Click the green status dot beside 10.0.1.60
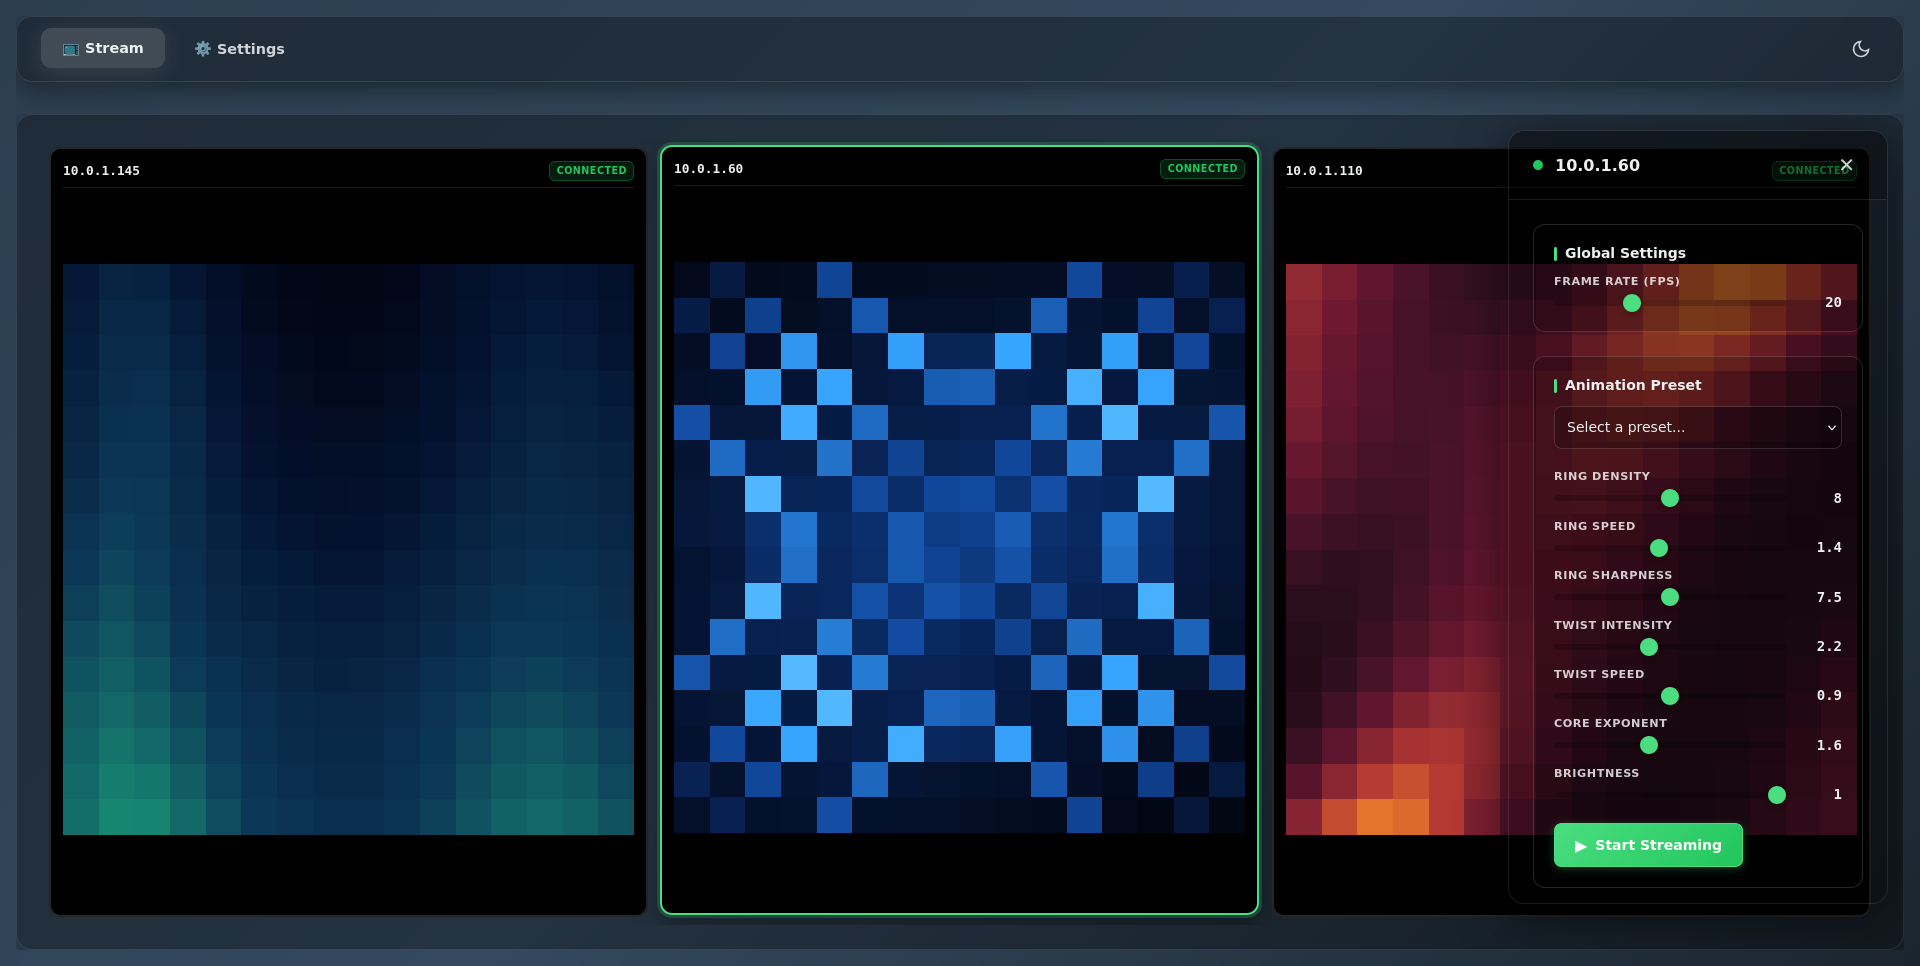The width and height of the screenshot is (1920, 966). click(1538, 165)
